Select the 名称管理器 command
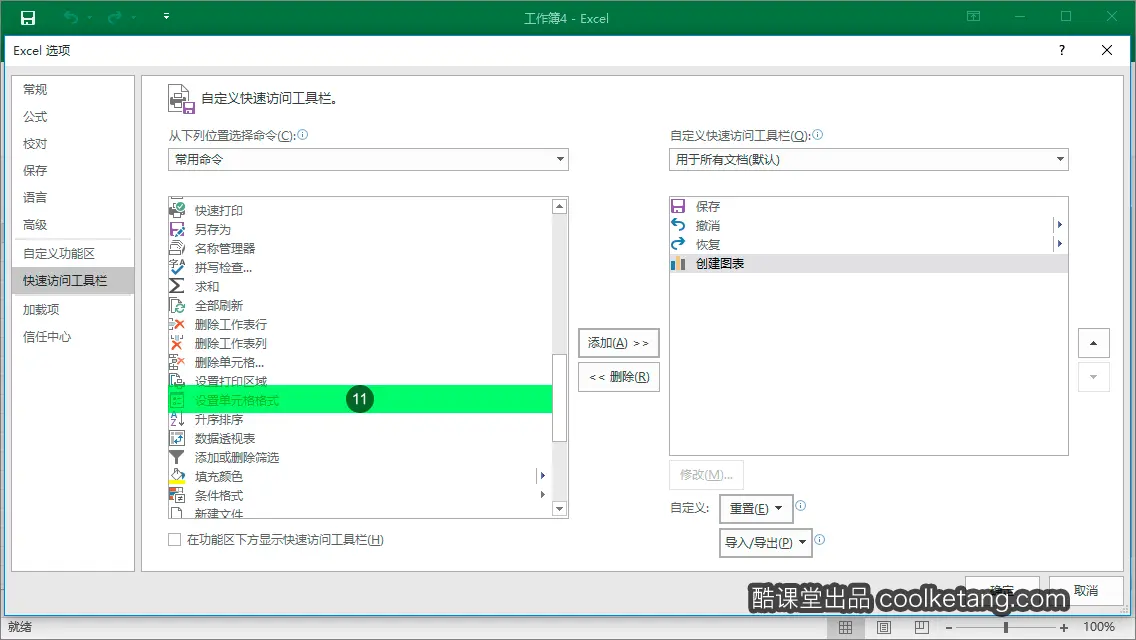 tap(359, 248)
